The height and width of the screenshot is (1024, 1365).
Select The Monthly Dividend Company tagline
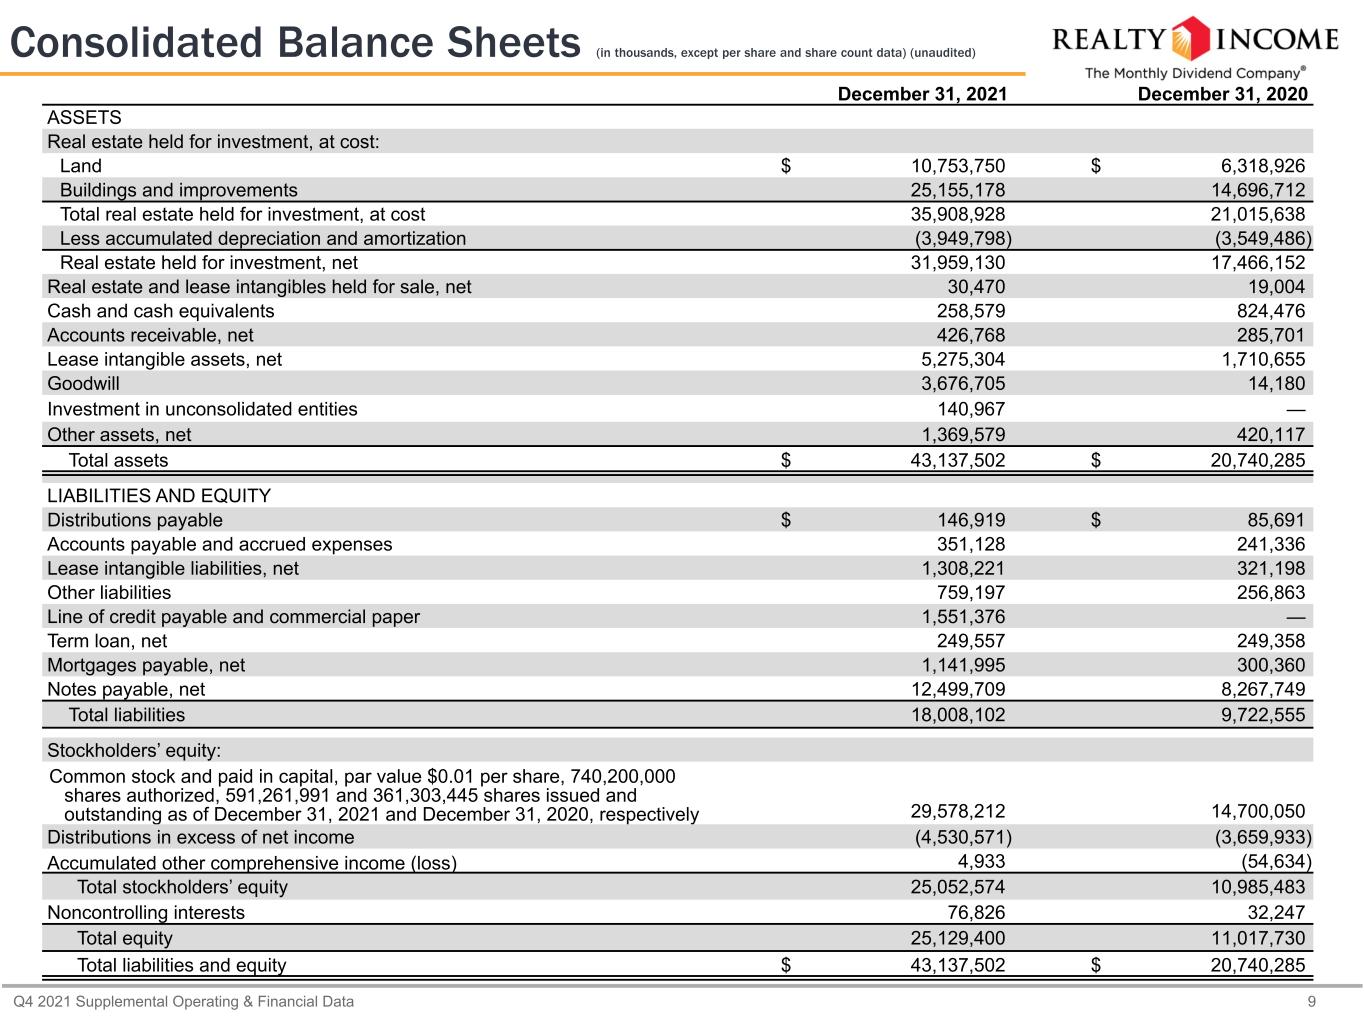pyautogui.click(x=1195, y=73)
